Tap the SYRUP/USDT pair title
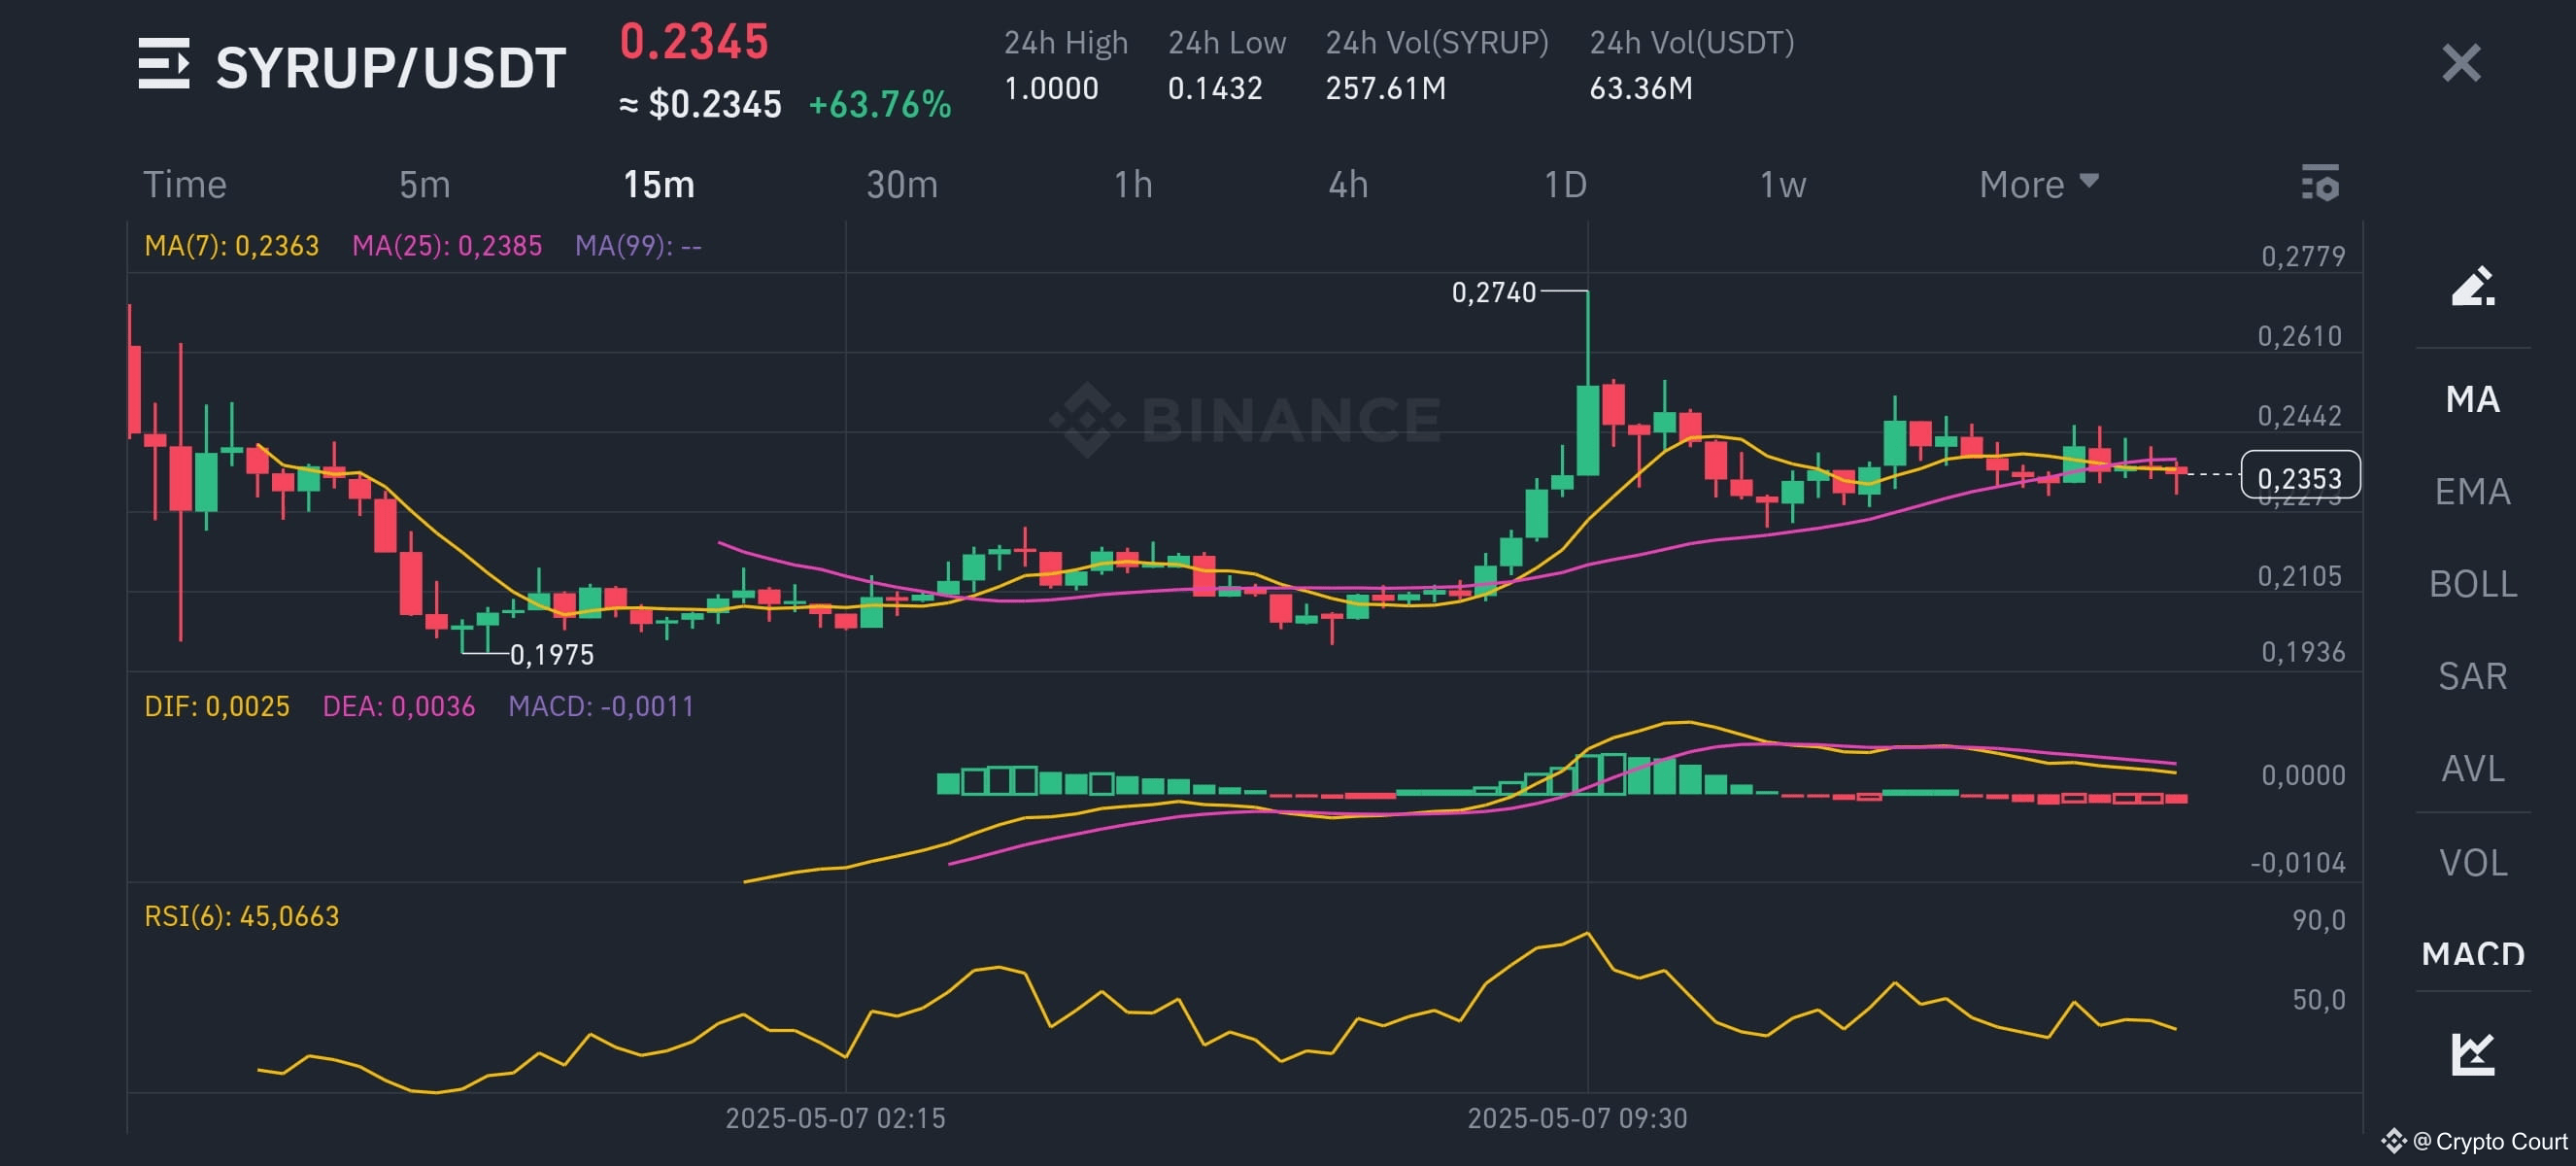Image resolution: width=2576 pixels, height=1166 pixels. tap(391, 67)
